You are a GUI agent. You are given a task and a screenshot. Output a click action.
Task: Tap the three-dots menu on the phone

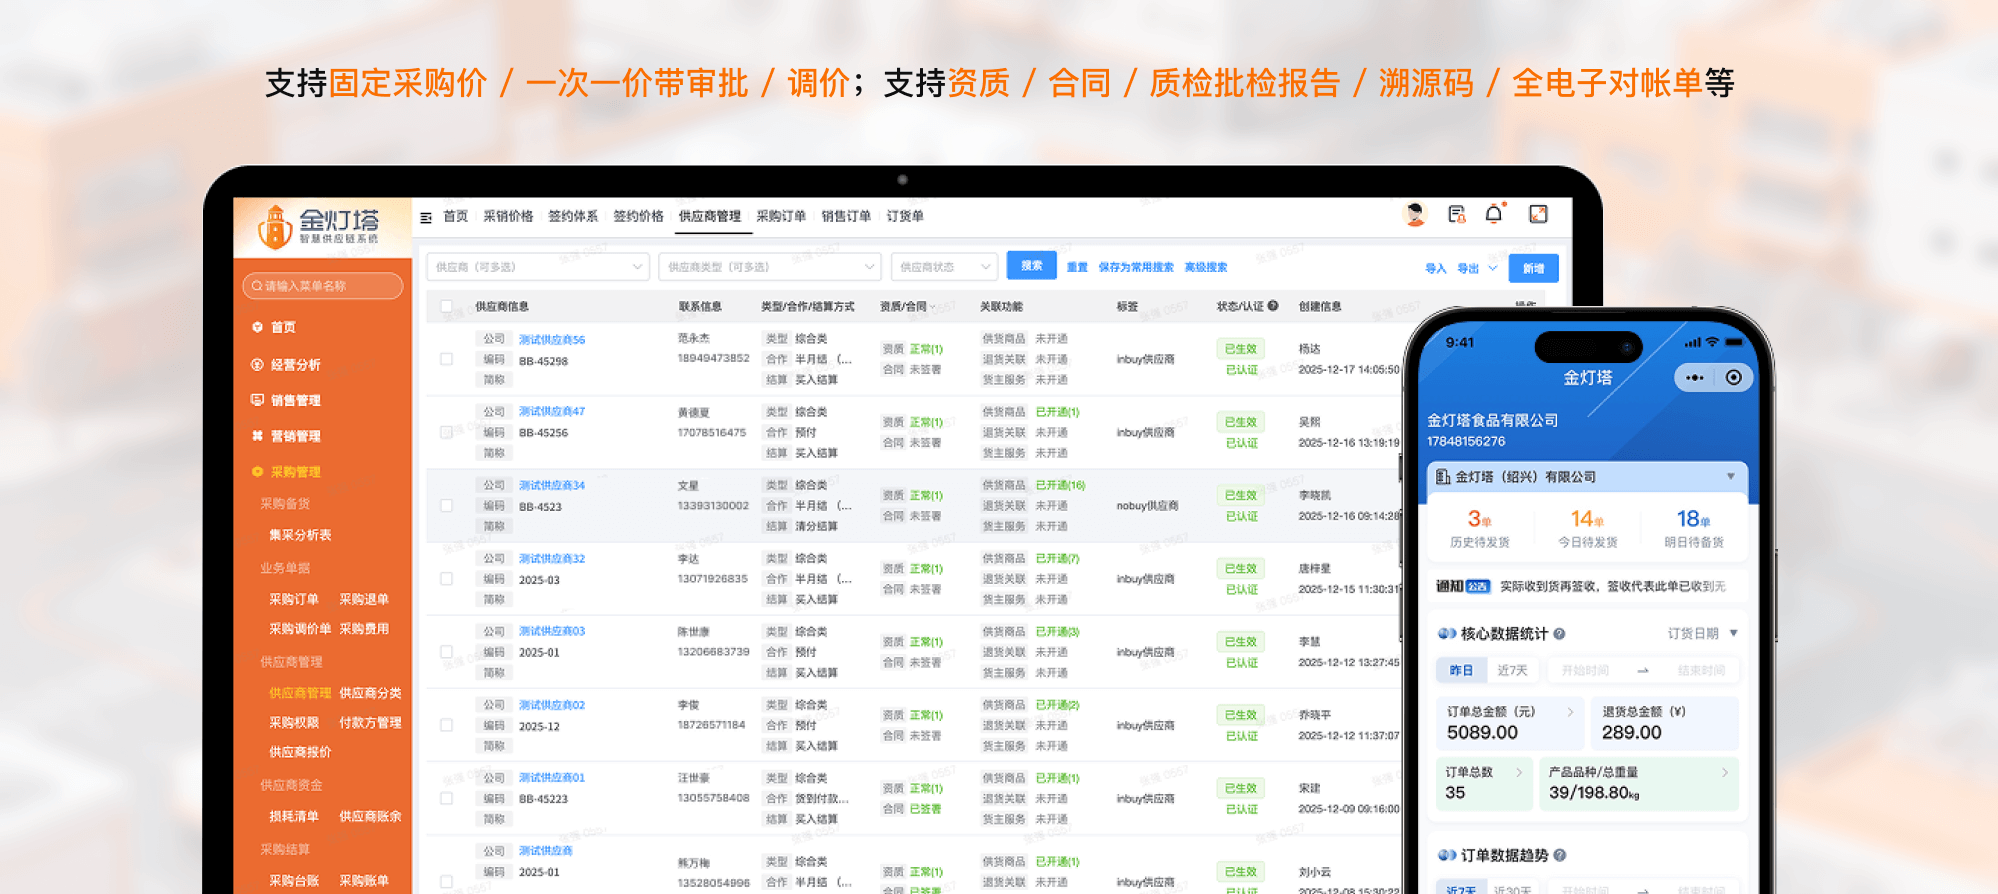1694,378
